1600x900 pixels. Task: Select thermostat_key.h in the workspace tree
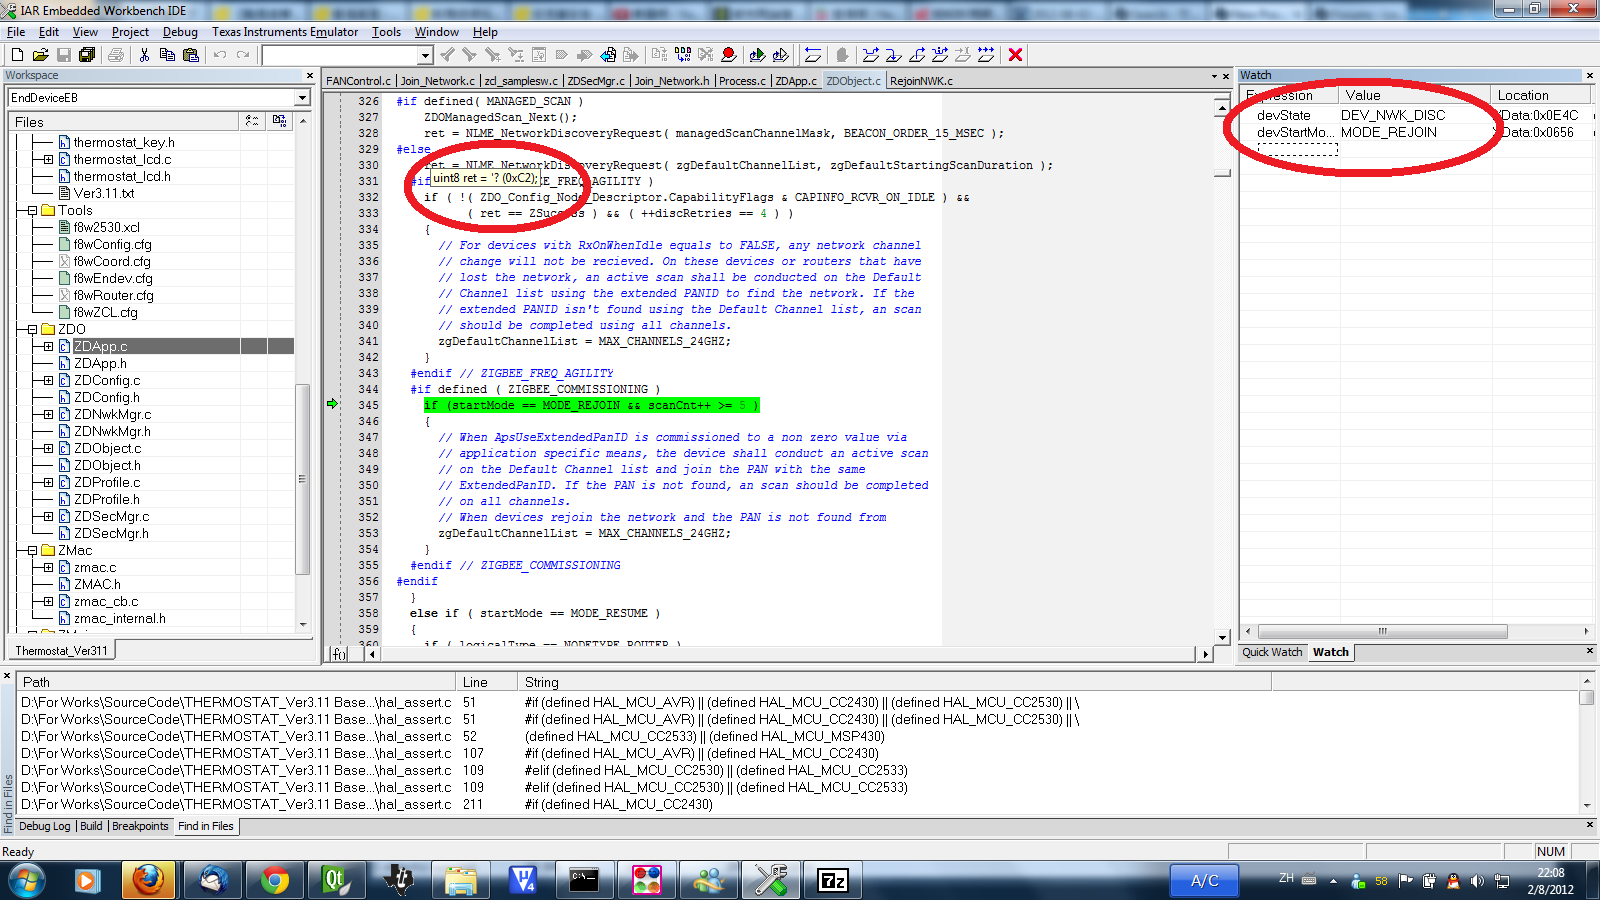point(124,143)
